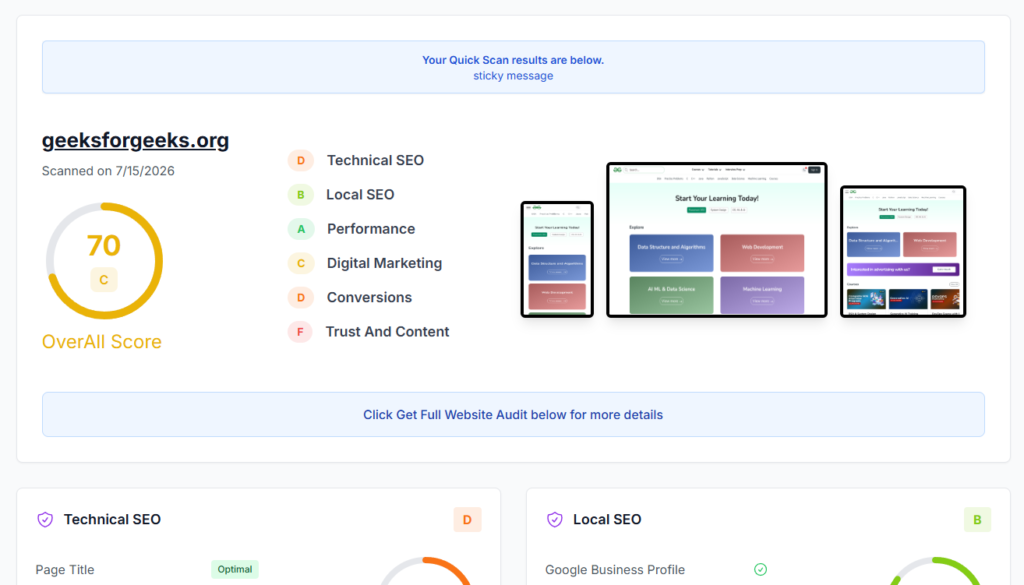This screenshot has height=585, width=1024.
Task: Select the Trust And Content category label
Action: 388,332
